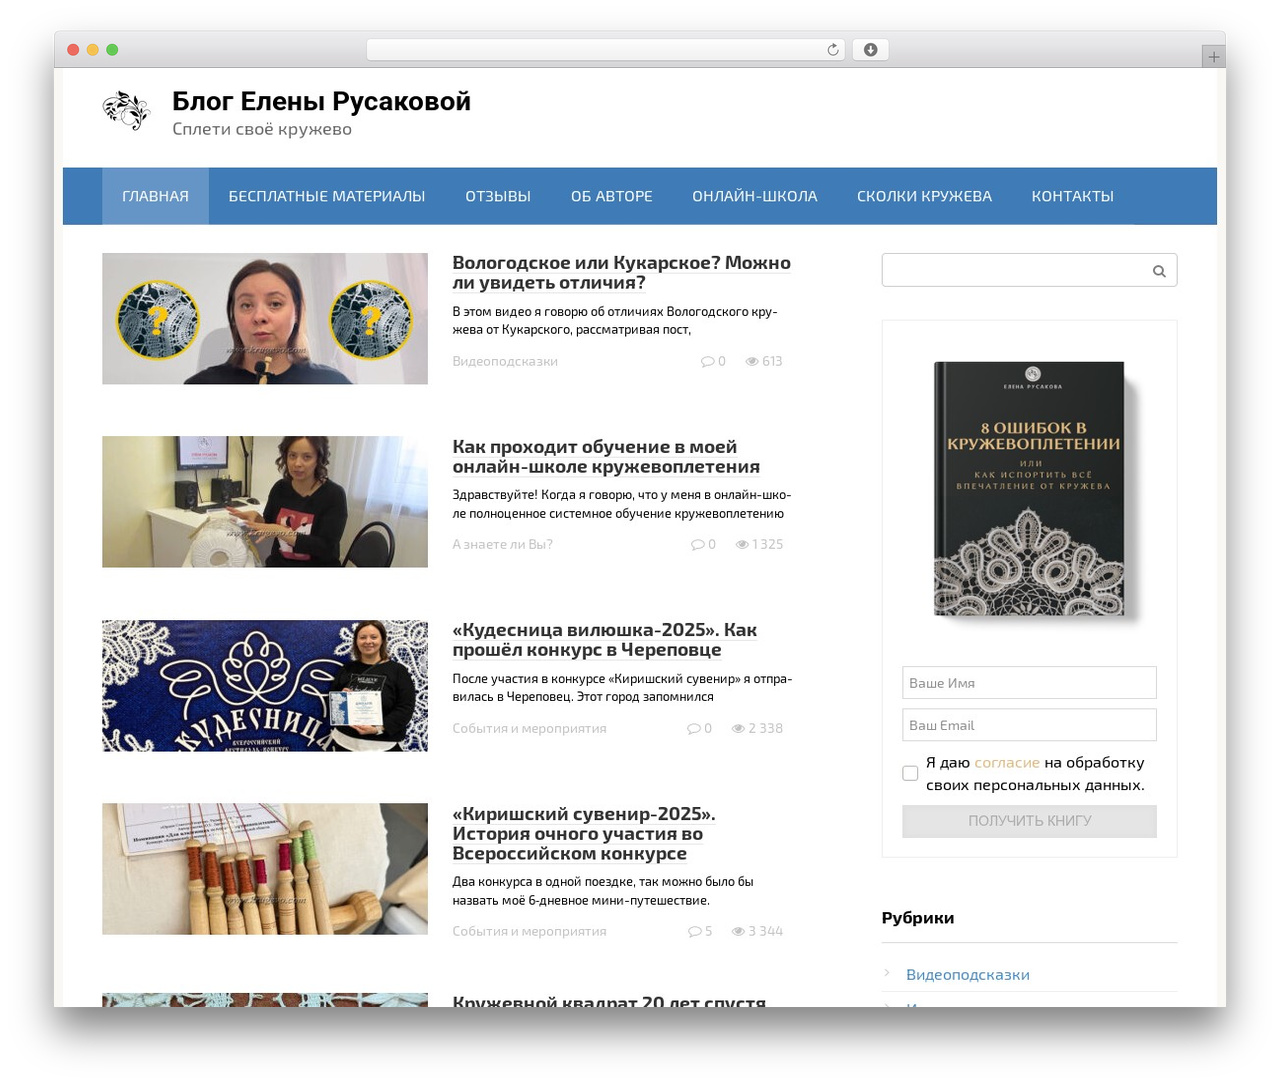The image size is (1280, 1084).
Task: Open the ОТЗЫВЫ menu item
Action: point(498,196)
